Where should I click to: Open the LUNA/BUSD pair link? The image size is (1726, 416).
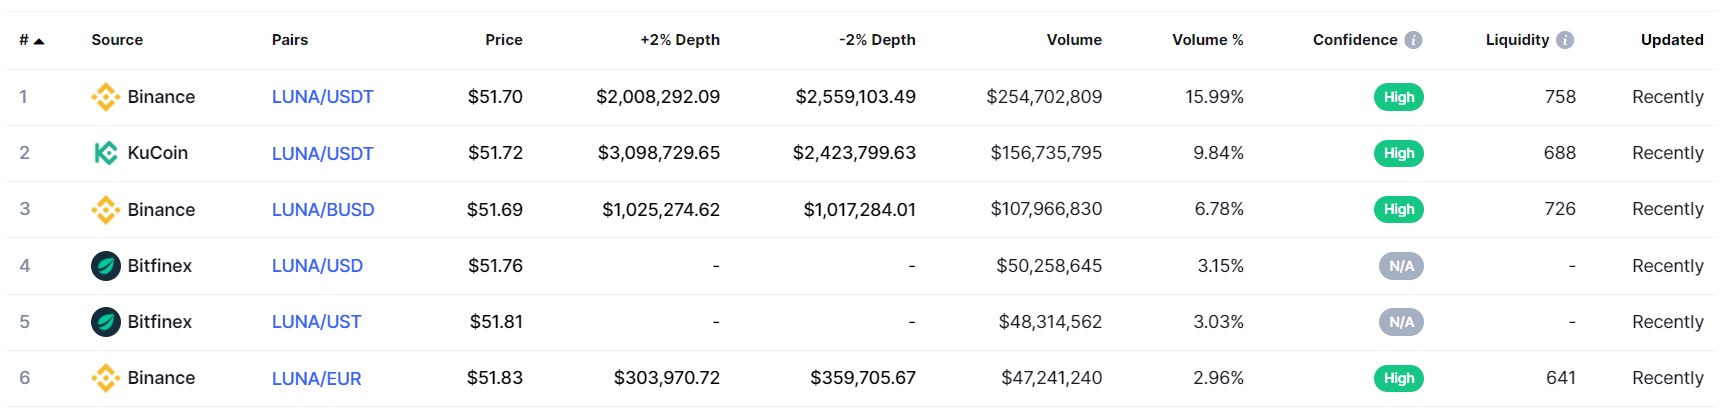[323, 210]
